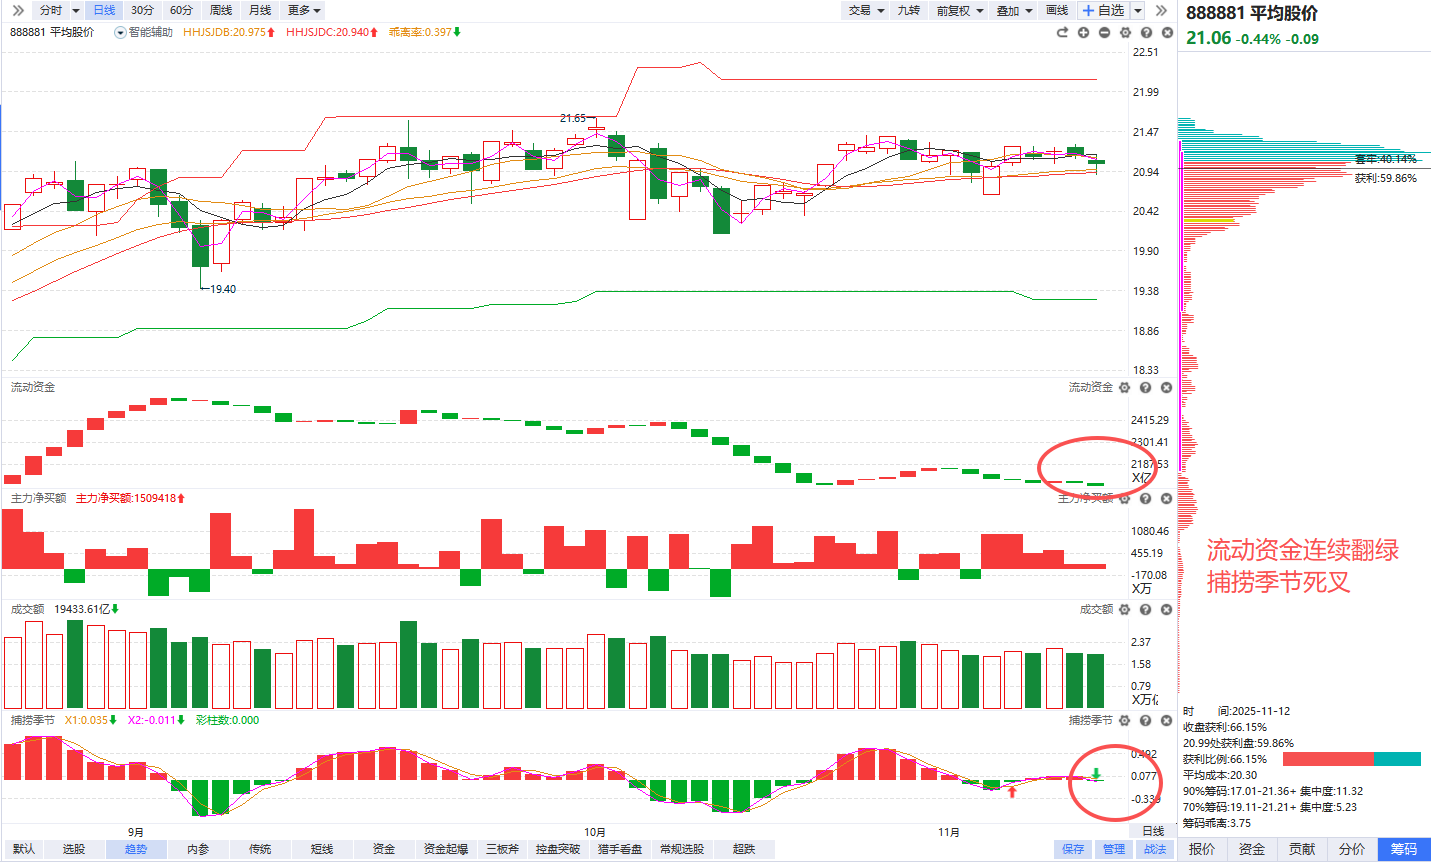This screenshot has height=864, width=1431.
Task: Select the 三板斧 indicator template
Action: 503,849
